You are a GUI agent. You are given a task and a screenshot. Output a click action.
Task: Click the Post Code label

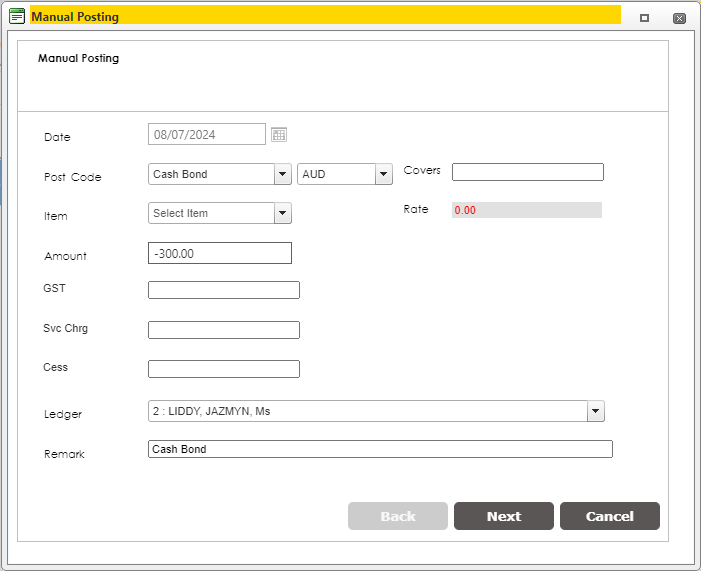[72, 177]
